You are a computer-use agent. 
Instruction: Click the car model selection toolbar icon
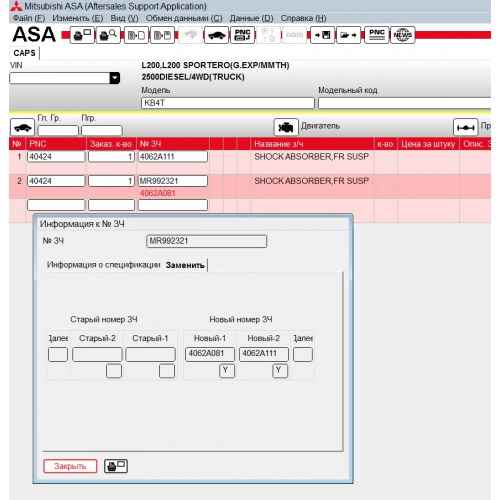click(x=216, y=35)
